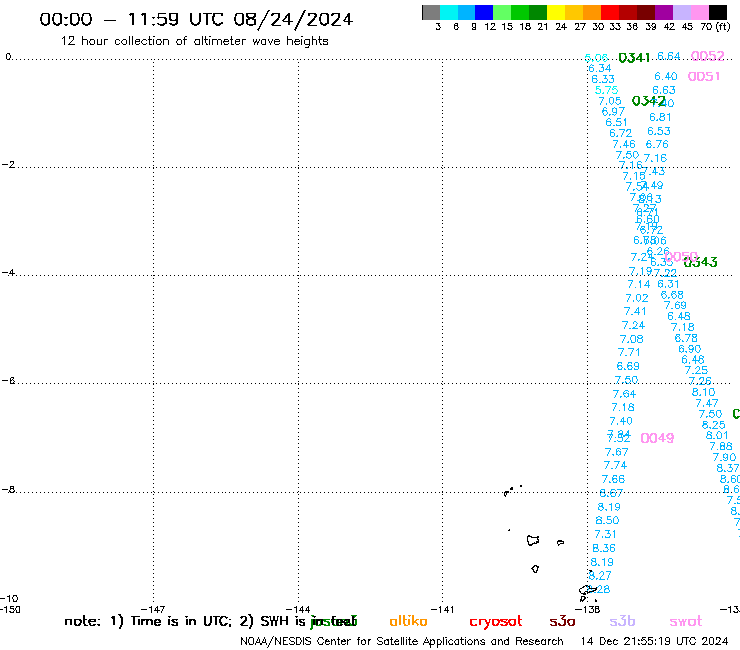Click the wave height value '6.40'
The height and width of the screenshot is (650, 740).
tap(666, 76)
